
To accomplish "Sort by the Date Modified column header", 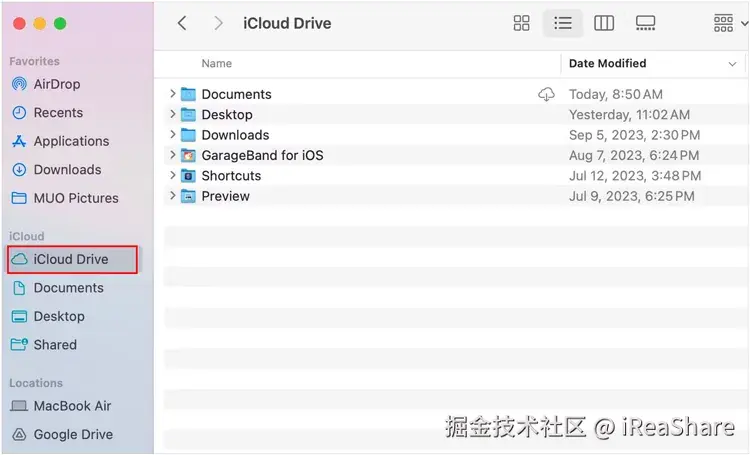I will pos(607,64).
